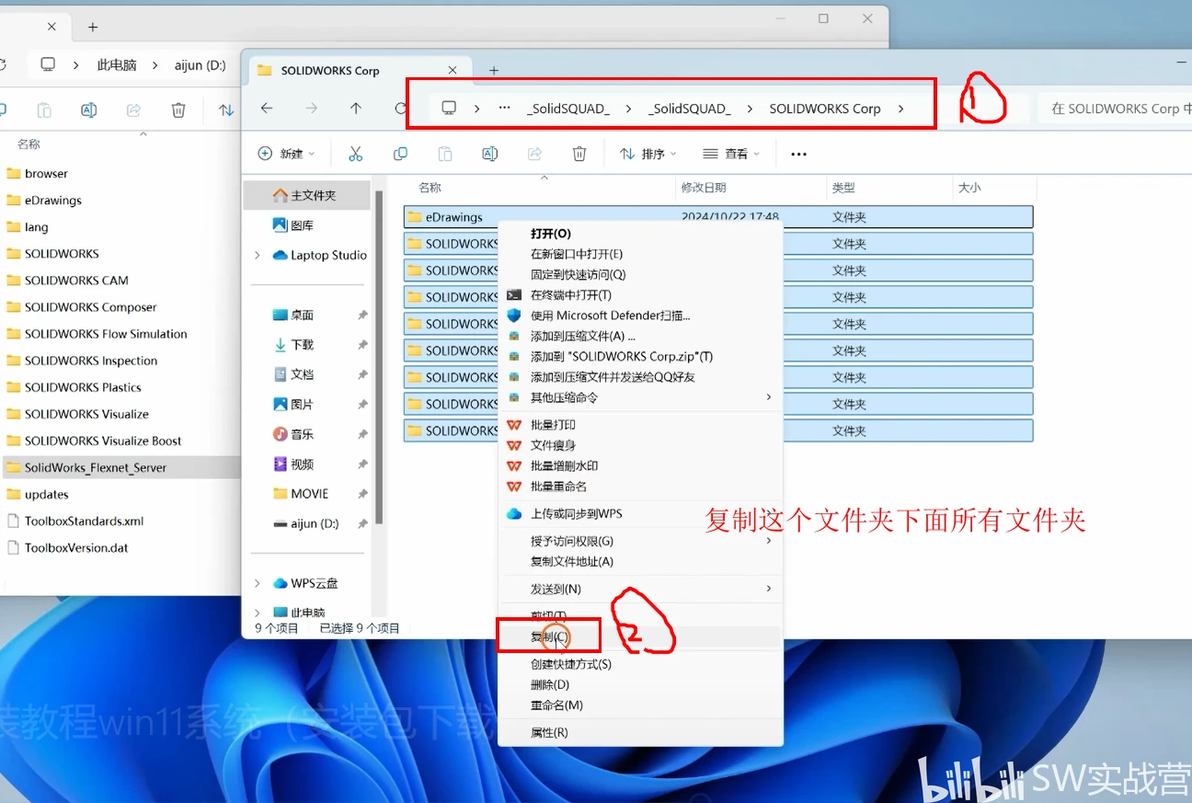Click _SolidSQUAD_ first breadcrumb segment

point(568,109)
